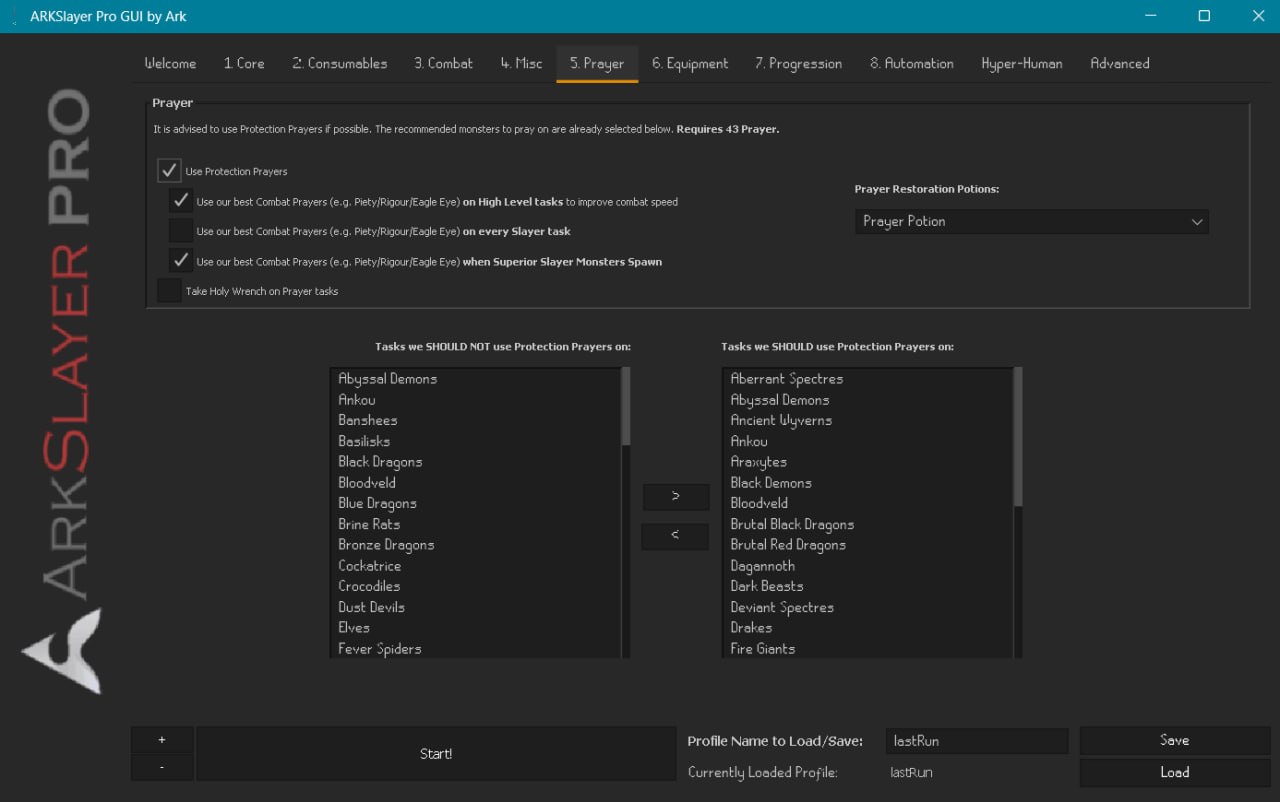
Task: Switch to the 1. Core tab
Action: [244, 63]
